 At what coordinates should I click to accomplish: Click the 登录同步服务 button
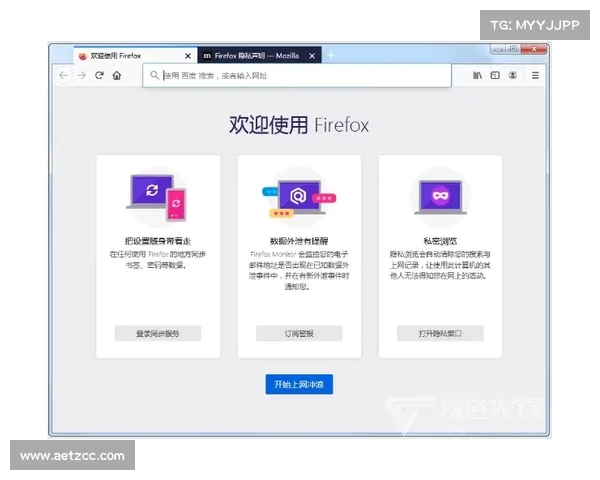pyautogui.click(x=158, y=333)
